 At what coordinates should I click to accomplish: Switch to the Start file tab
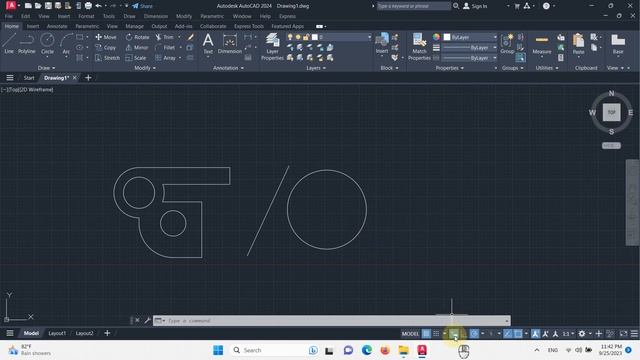pos(29,78)
